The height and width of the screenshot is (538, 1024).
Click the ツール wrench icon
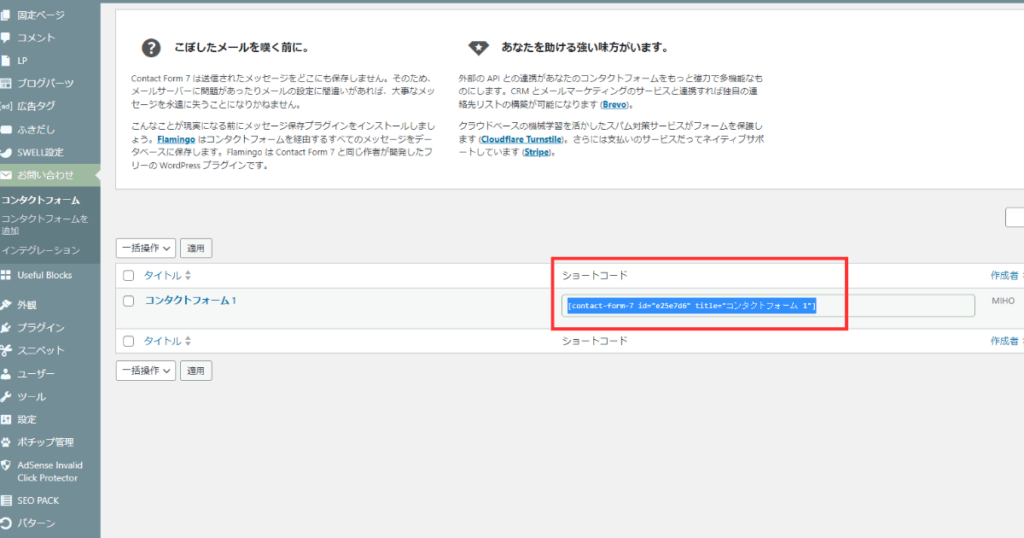pyautogui.click(x=5, y=397)
